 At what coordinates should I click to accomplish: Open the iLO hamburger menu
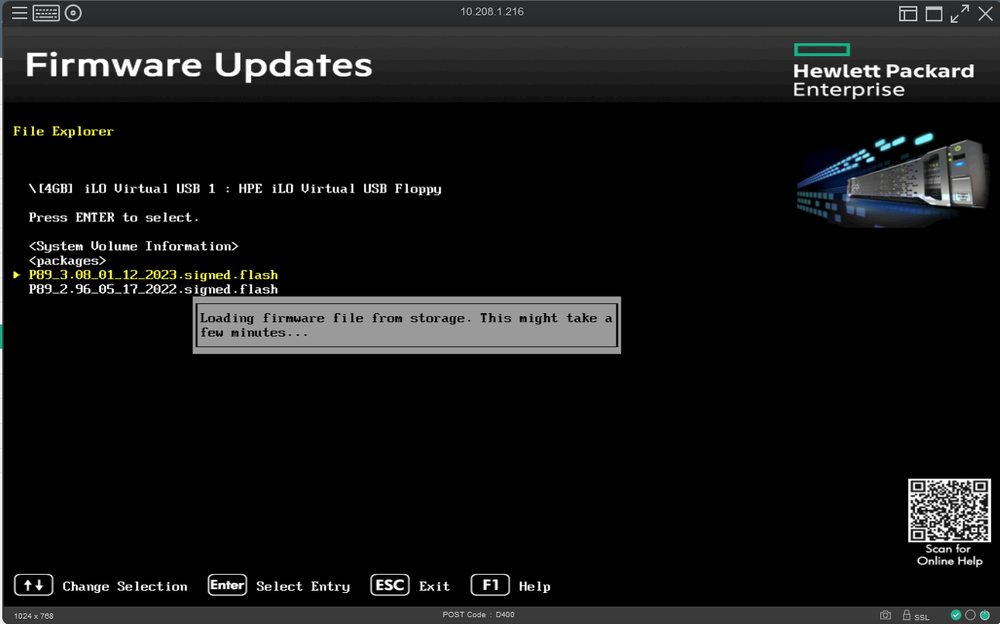pos(19,13)
